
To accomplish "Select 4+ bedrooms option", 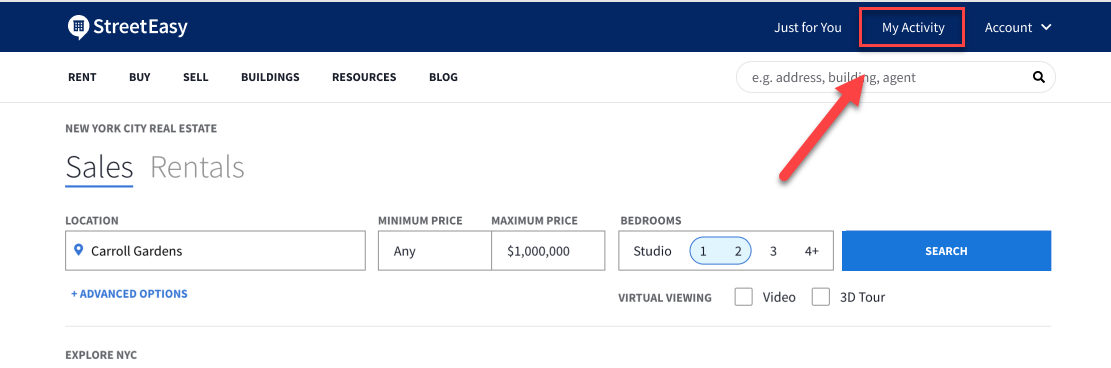I will coord(812,251).
